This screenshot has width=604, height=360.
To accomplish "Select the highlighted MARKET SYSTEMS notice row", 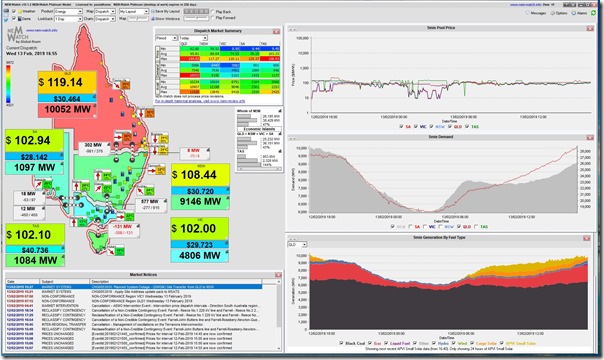I will tap(134, 287).
